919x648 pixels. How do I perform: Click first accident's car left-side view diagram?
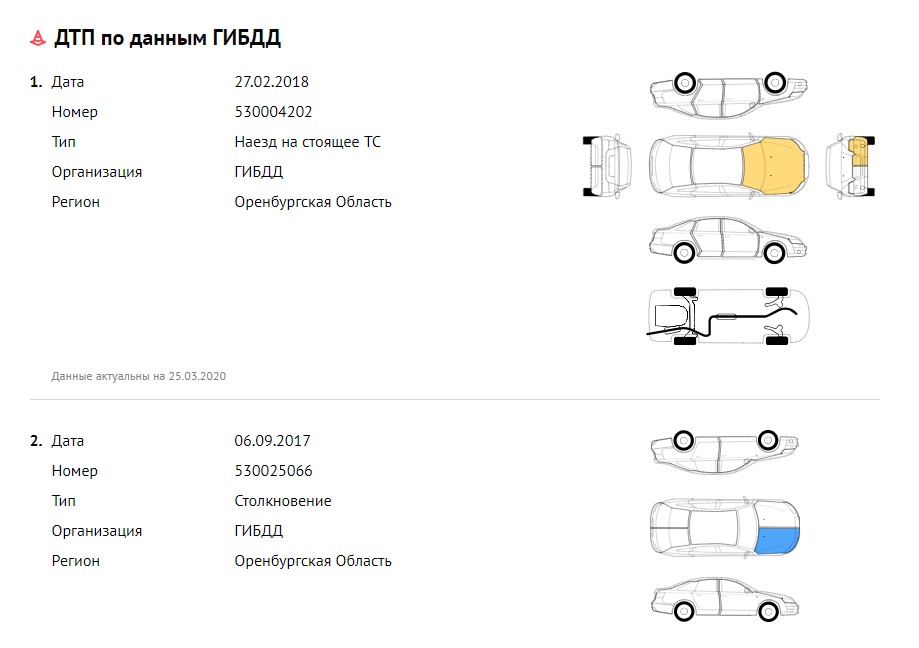point(729,96)
